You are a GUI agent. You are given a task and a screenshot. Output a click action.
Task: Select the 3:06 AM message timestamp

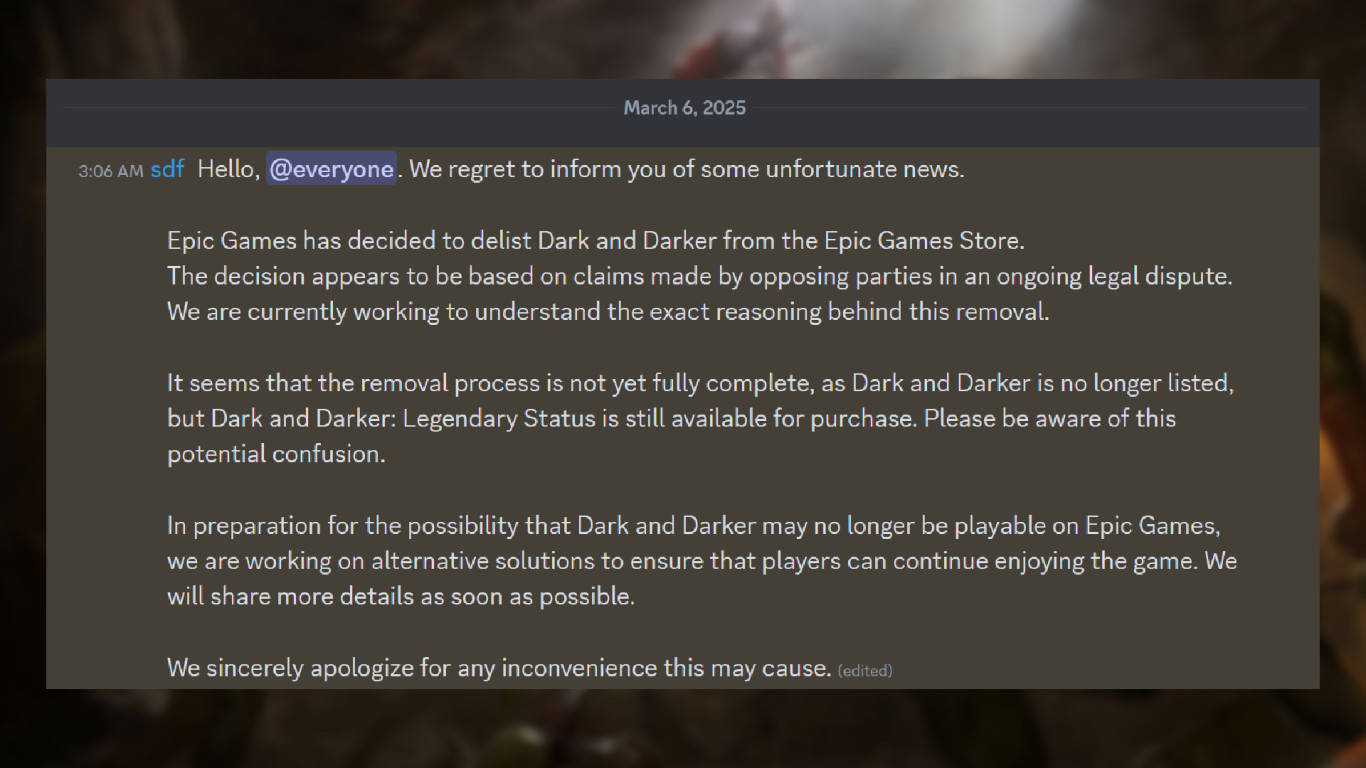[111, 171]
